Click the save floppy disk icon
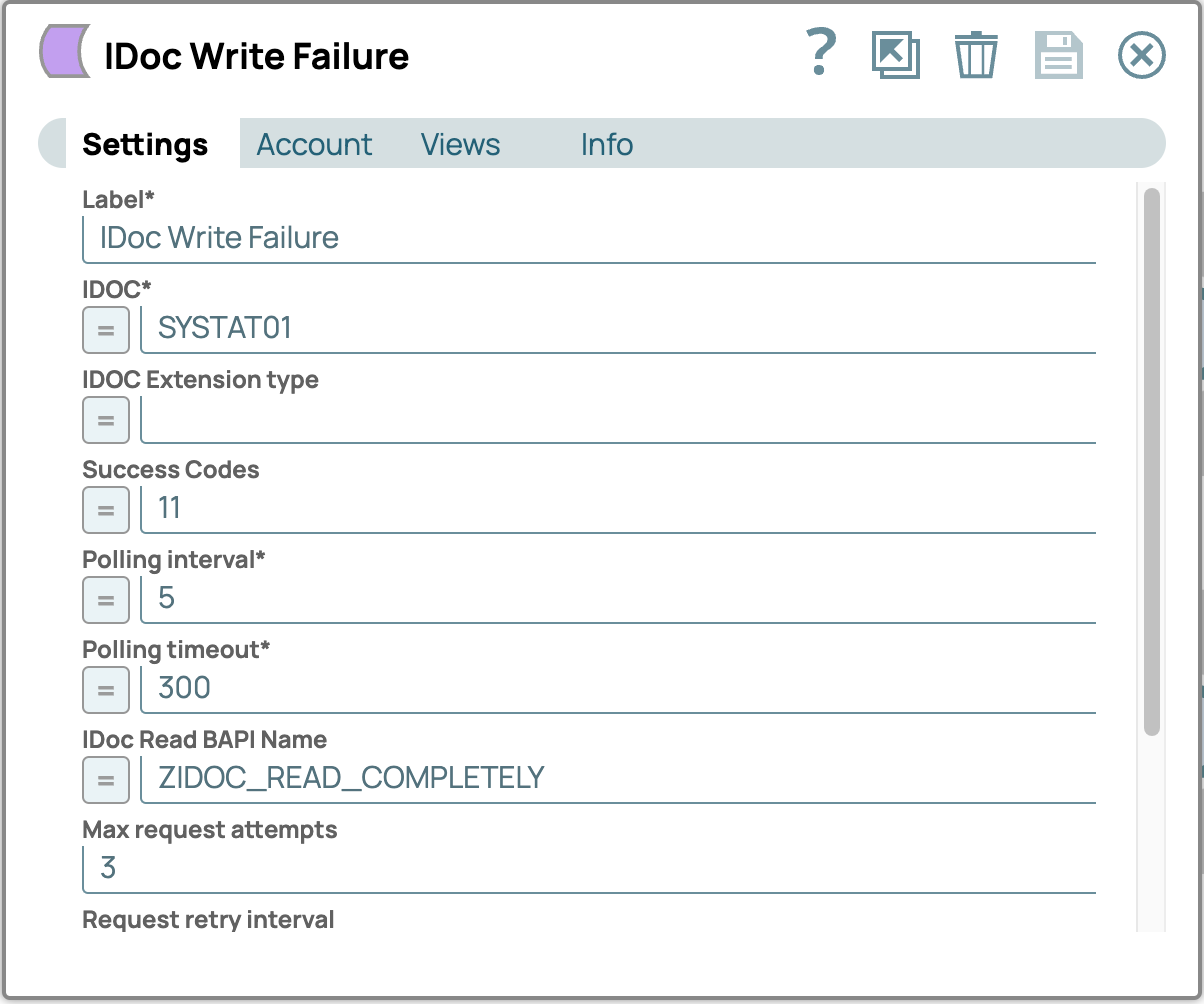 pos(1059,54)
